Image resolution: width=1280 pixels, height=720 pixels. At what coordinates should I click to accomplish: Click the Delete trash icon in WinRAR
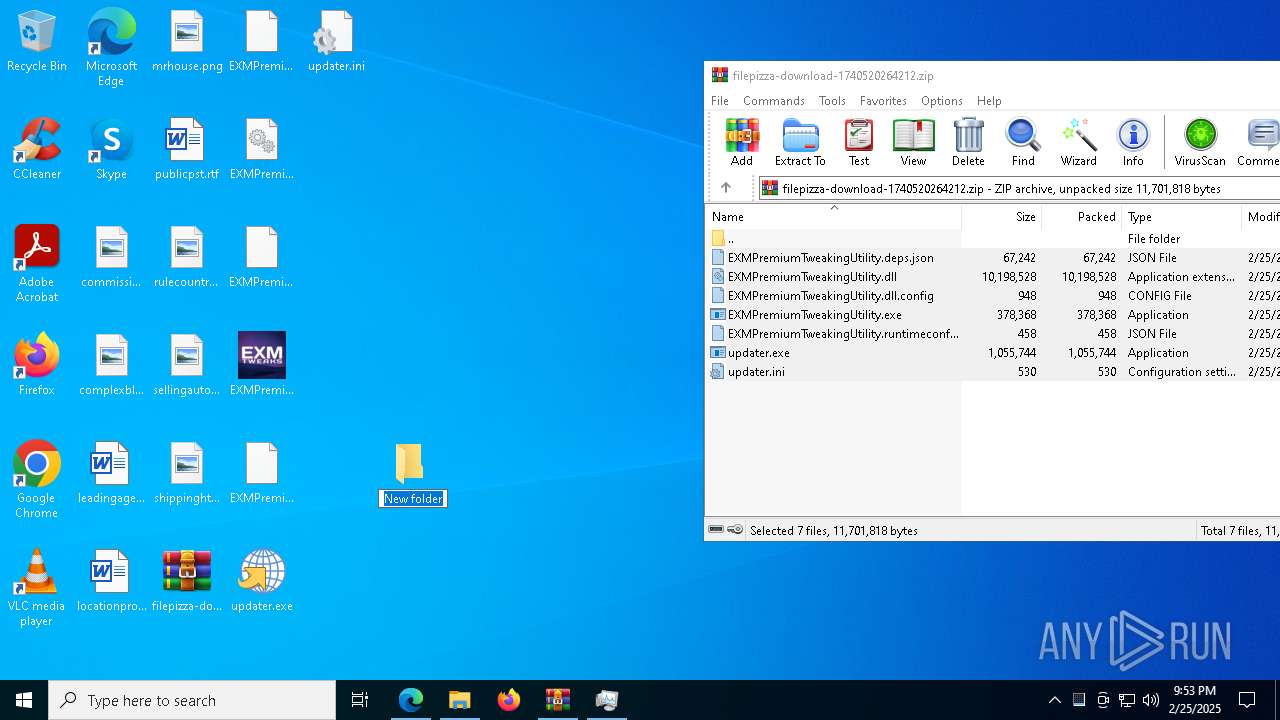click(968, 142)
